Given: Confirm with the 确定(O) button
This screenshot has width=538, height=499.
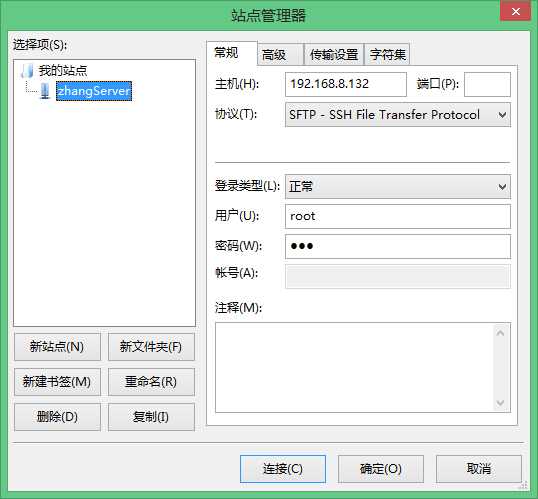Looking at the screenshot, I should tap(381, 469).
